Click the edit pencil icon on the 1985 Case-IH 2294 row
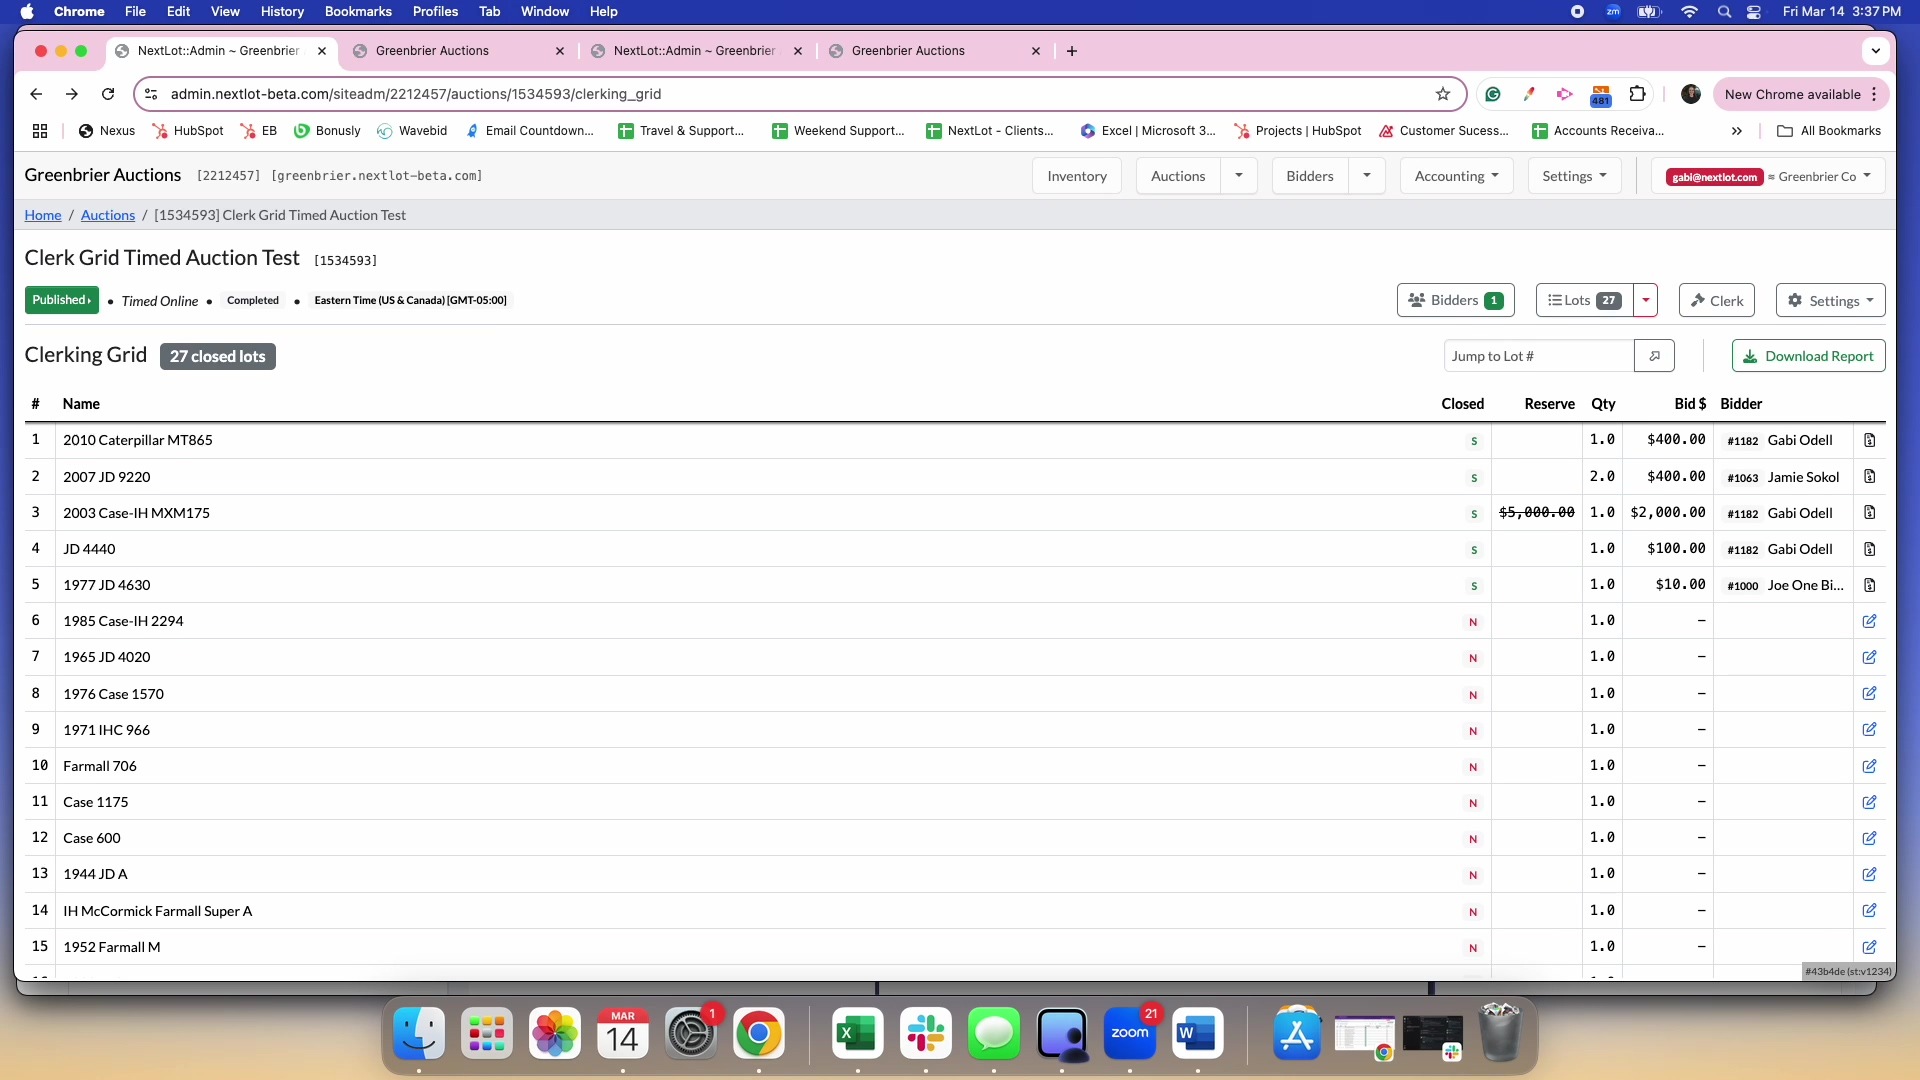The image size is (1920, 1080). click(1869, 622)
